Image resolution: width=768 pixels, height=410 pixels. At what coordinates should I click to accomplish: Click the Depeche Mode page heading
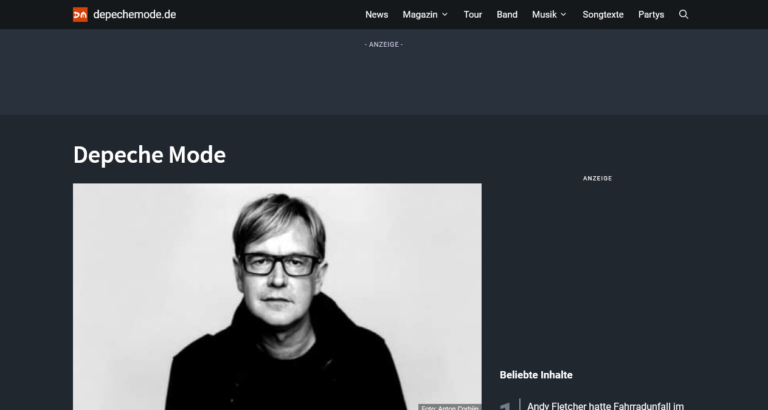149,155
